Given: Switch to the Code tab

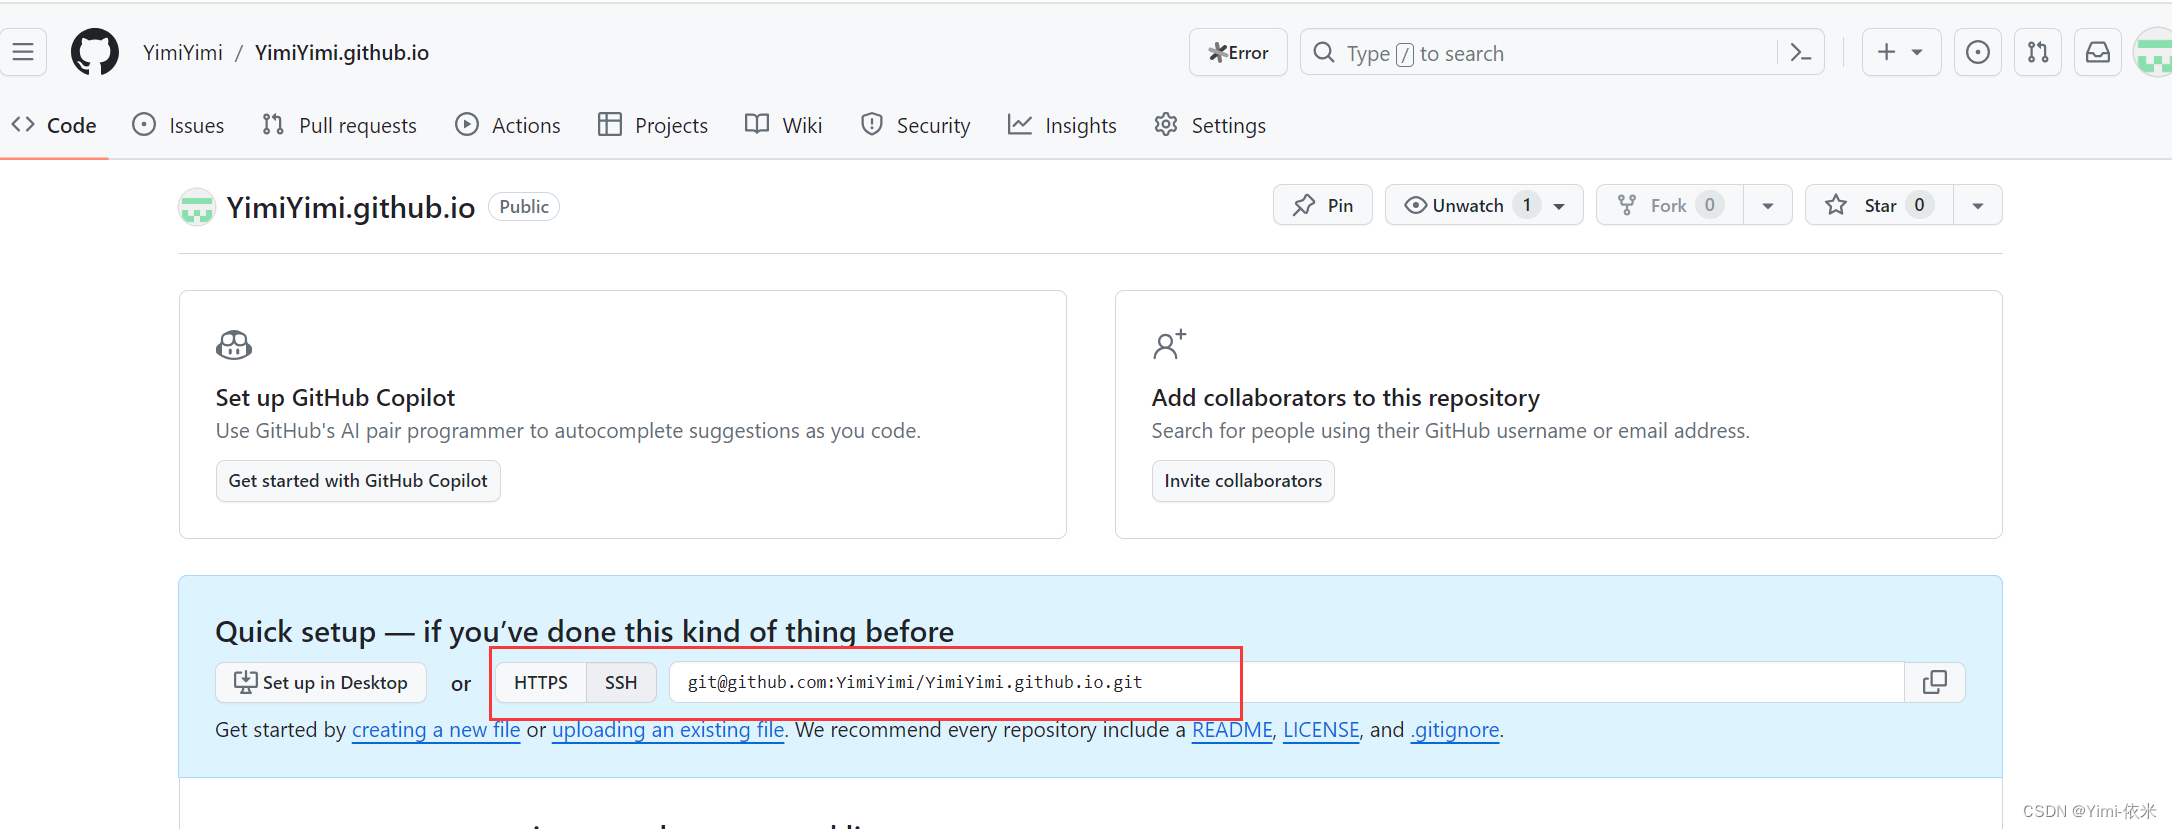Looking at the screenshot, I should [54, 125].
